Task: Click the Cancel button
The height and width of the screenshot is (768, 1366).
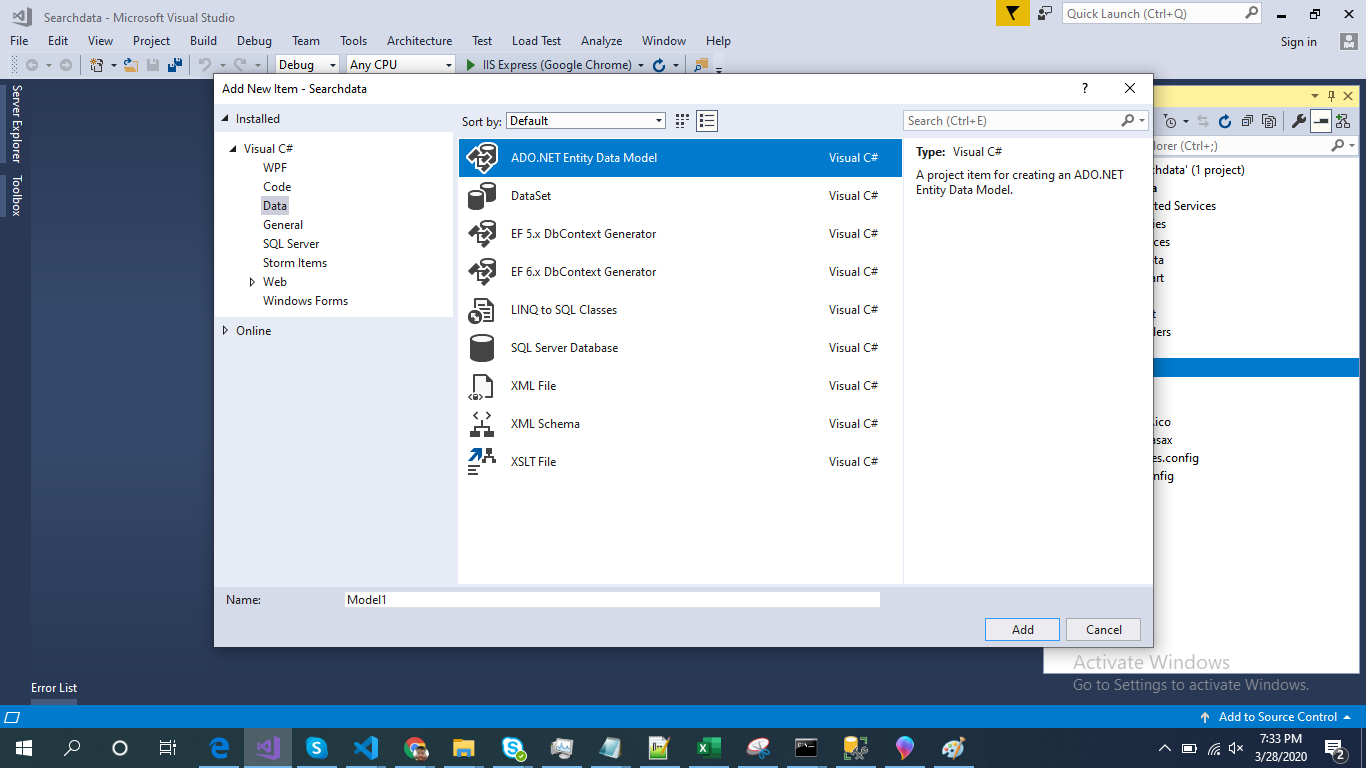Action: (x=1103, y=630)
